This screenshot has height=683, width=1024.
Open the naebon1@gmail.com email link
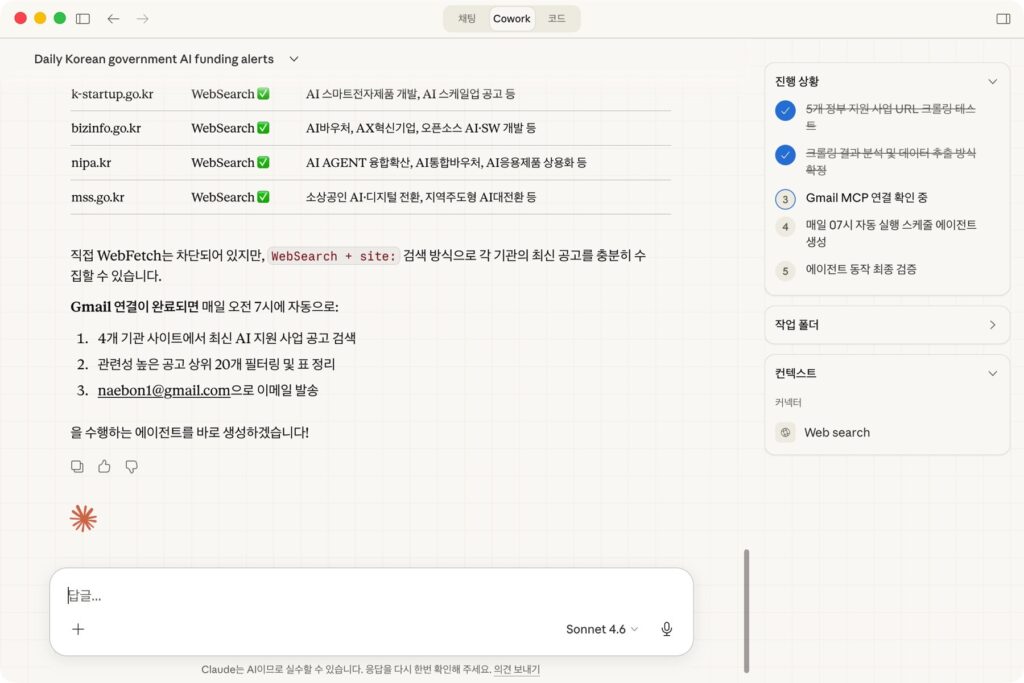tap(164, 390)
